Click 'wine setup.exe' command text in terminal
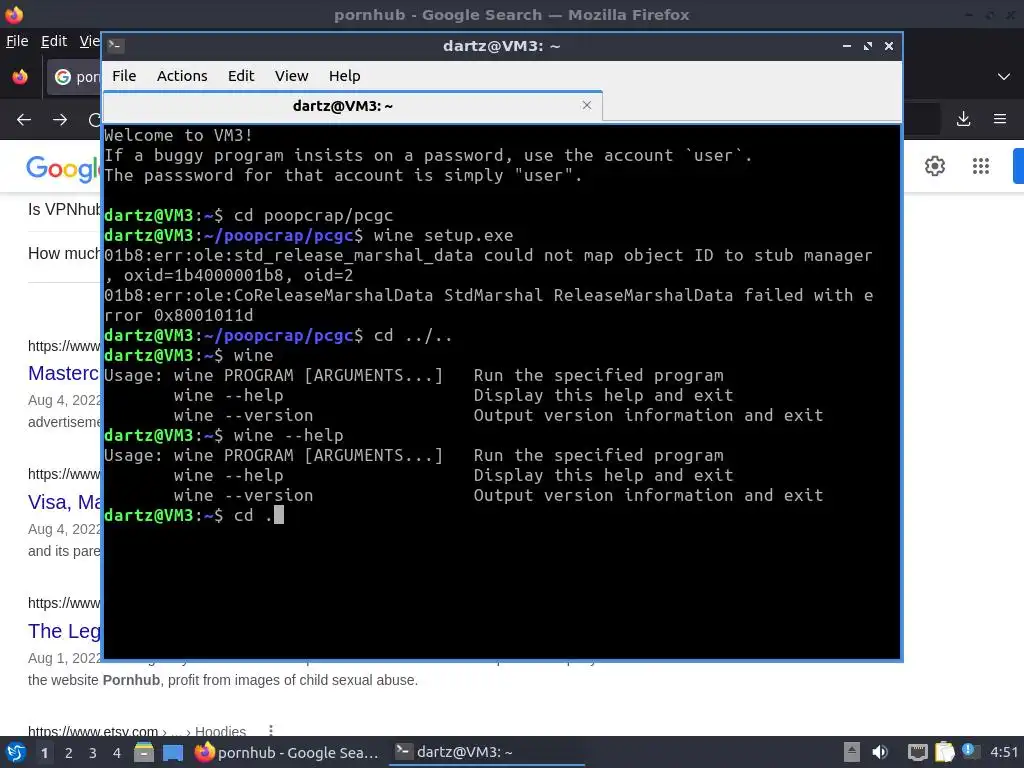This screenshot has height=768, width=1024. tap(443, 235)
